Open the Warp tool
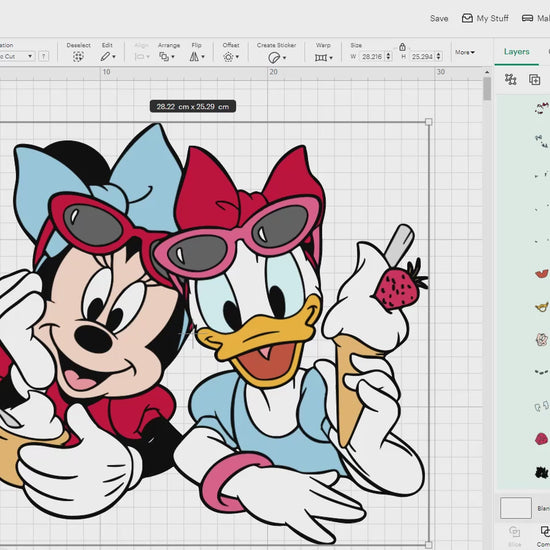550x550 pixels. pyautogui.click(x=321, y=58)
